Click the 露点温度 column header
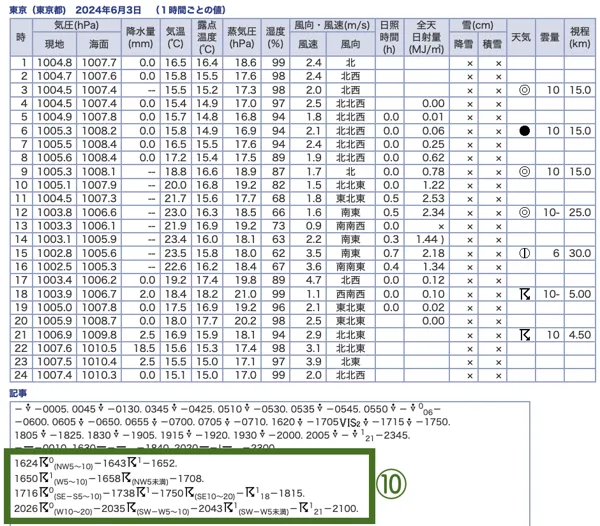The image size is (600, 526). [207, 37]
